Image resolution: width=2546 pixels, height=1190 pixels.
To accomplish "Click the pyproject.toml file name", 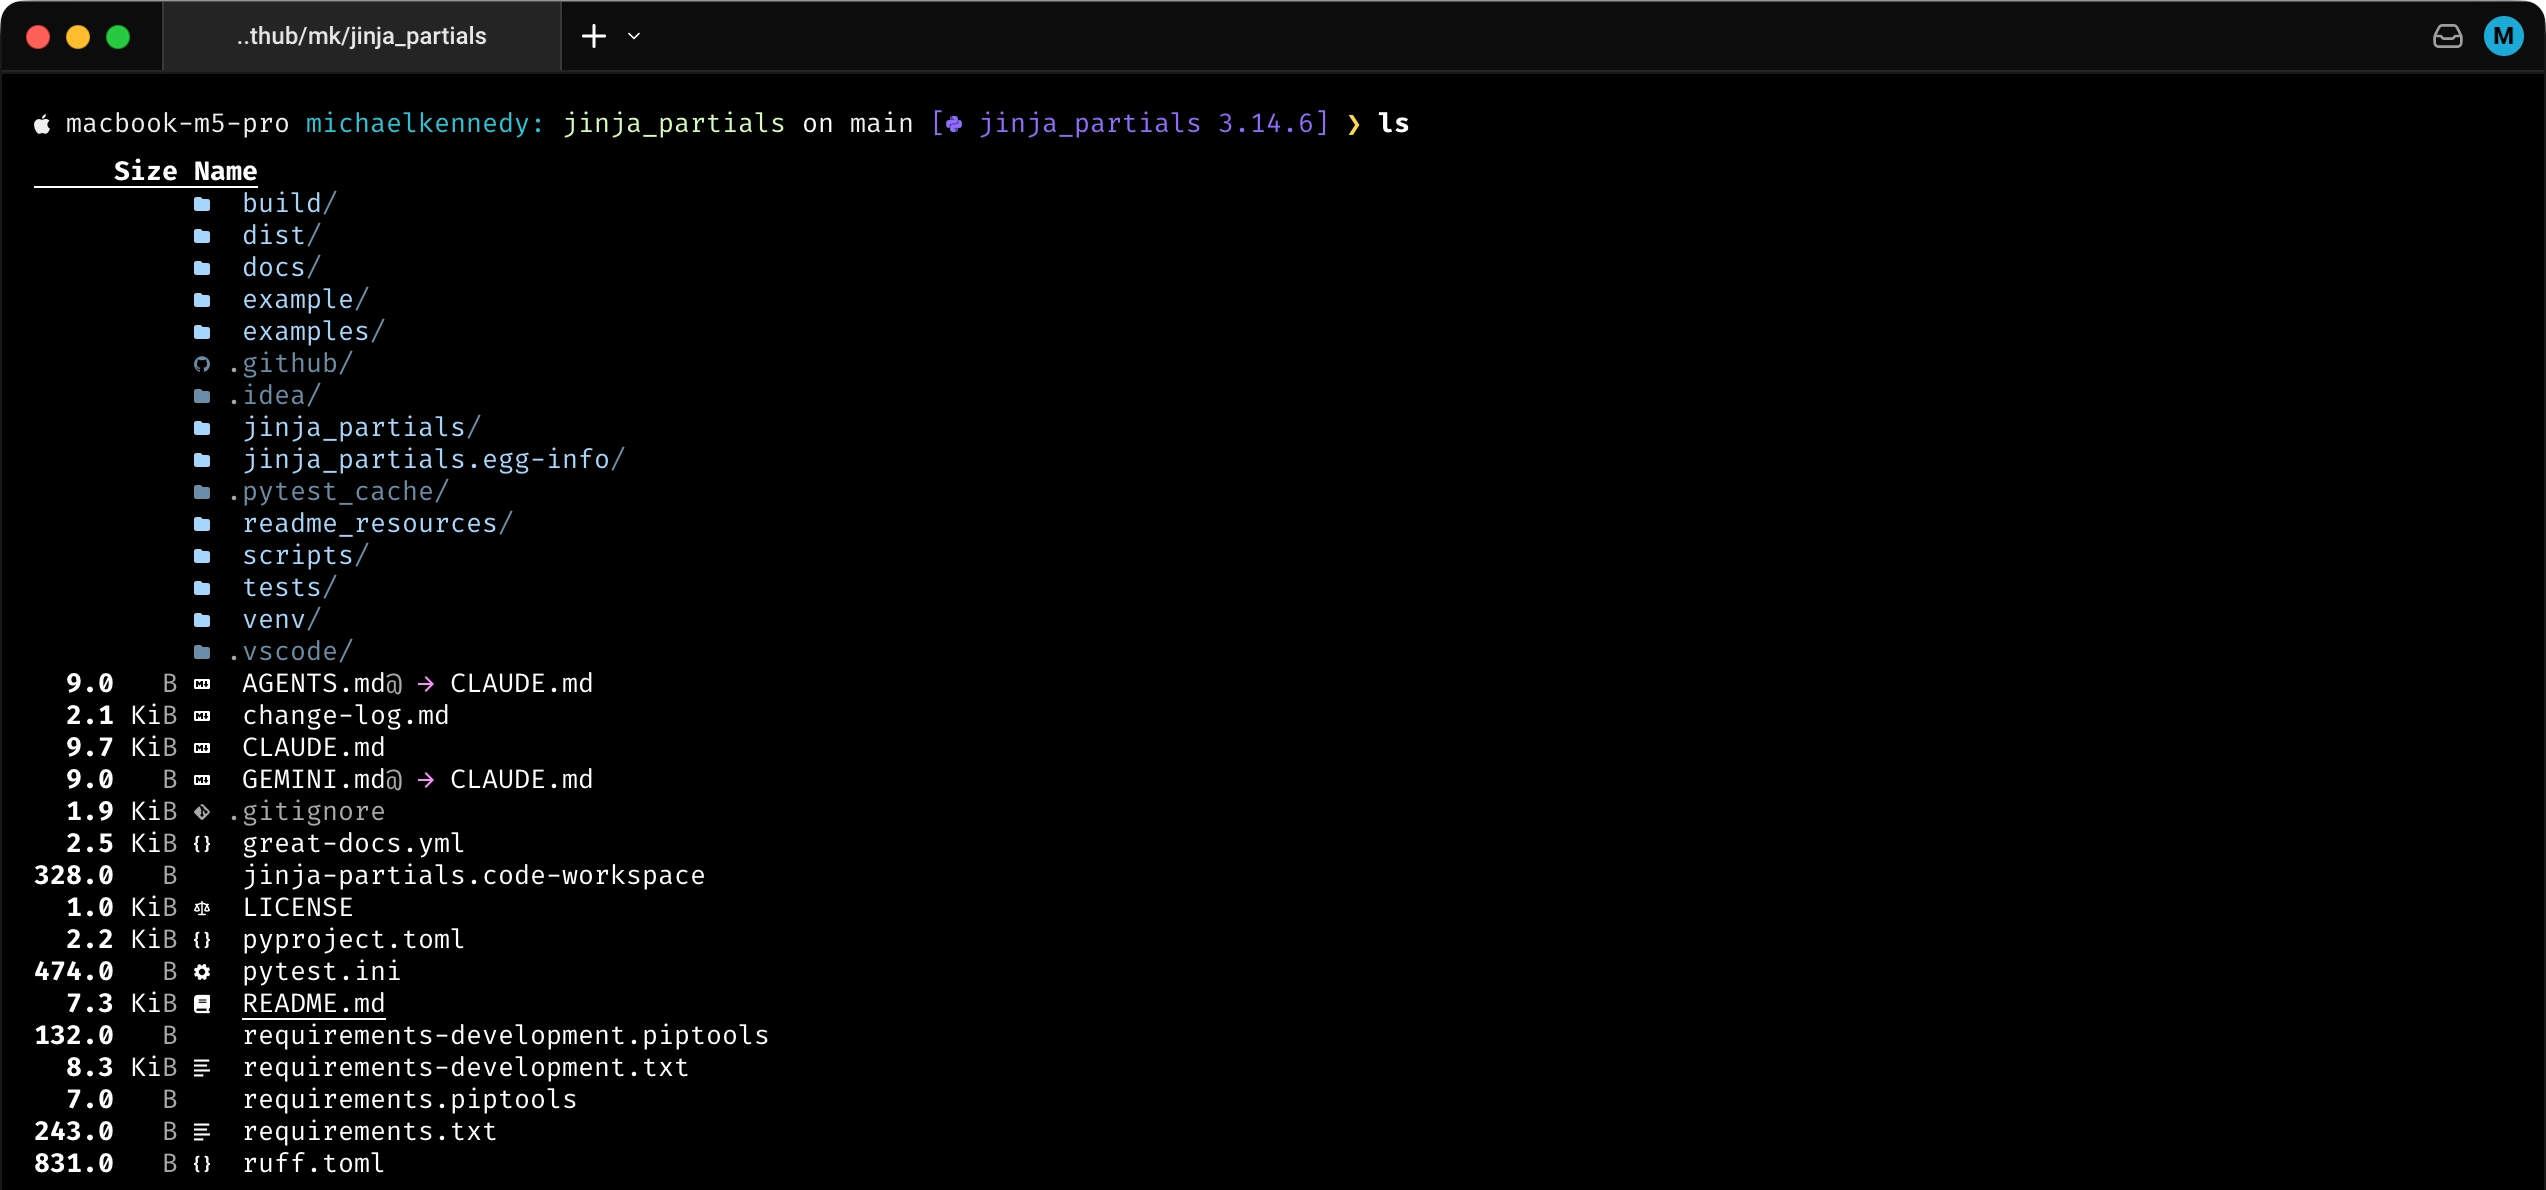I will coord(354,939).
